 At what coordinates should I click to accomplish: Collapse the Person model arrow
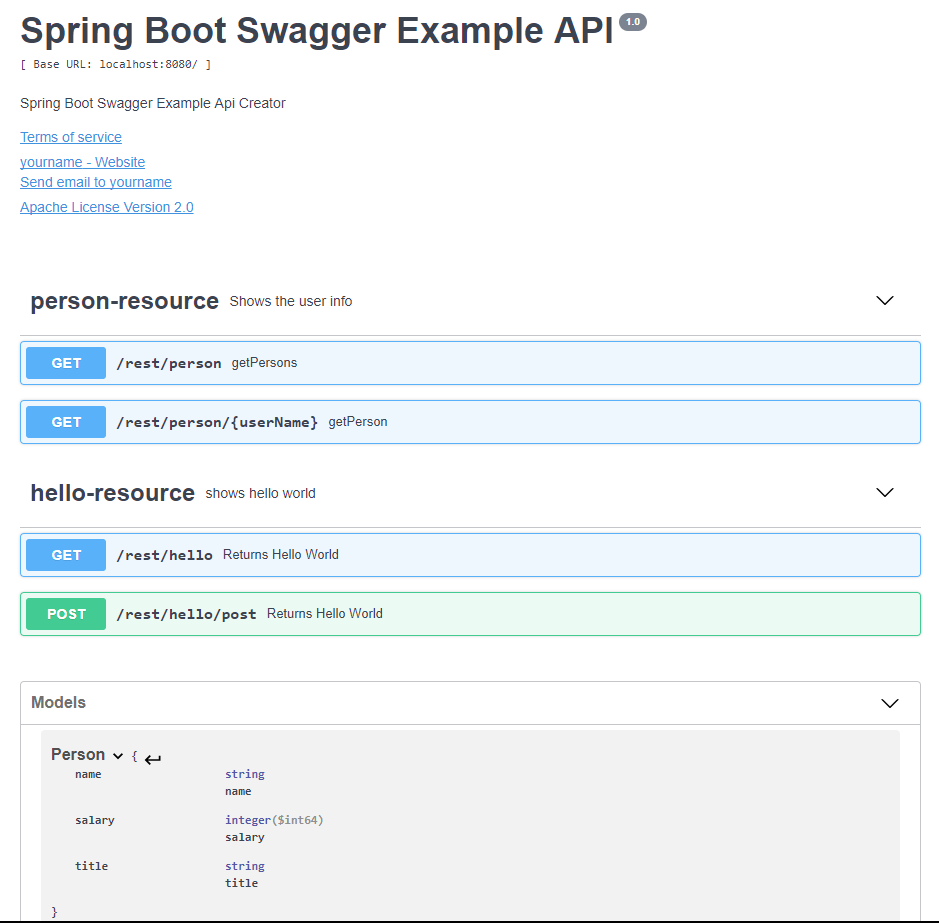(118, 756)
